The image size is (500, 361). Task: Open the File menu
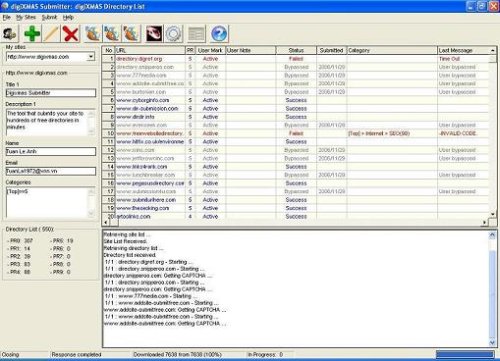[7, 17]
